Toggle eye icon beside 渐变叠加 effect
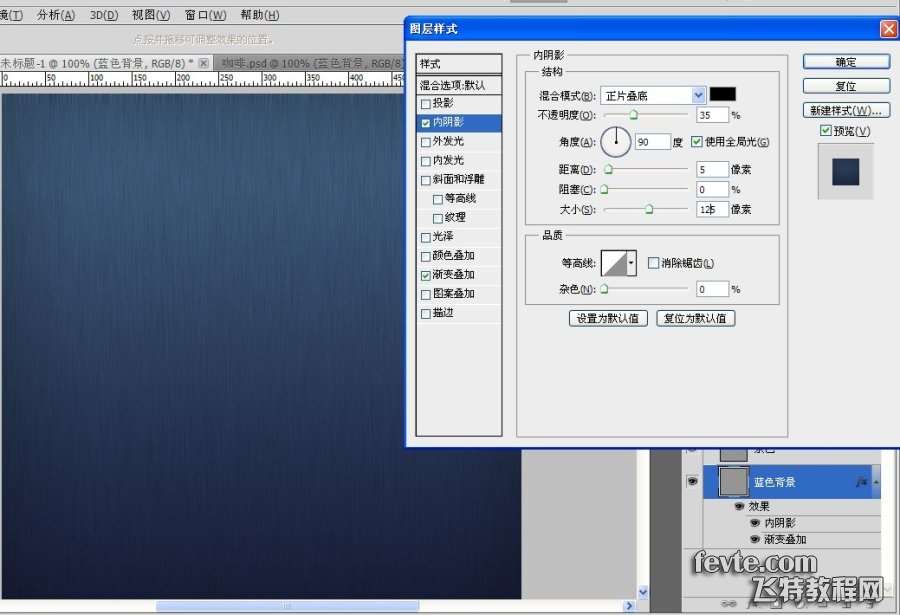This screenshot has height=615, width=900. click(x=755, y=540)
